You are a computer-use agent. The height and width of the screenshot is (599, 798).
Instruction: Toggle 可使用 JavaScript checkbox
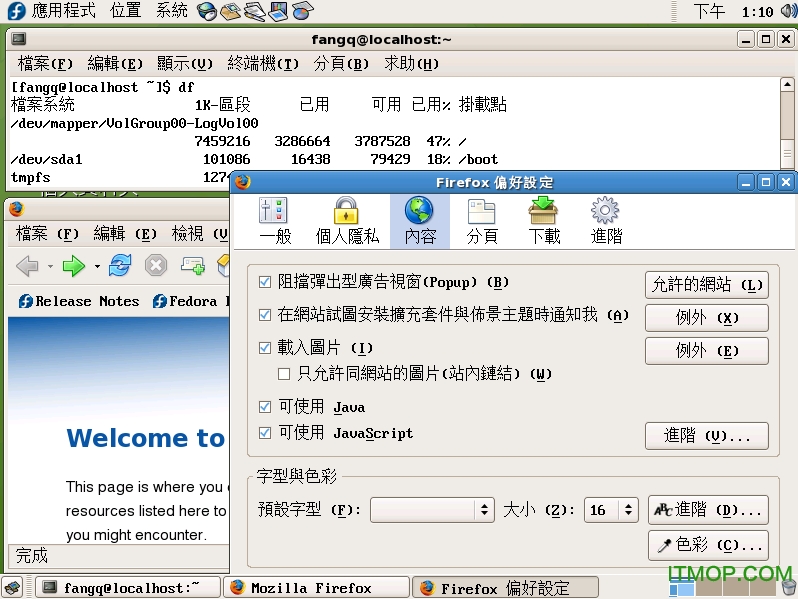pos(265,433)
